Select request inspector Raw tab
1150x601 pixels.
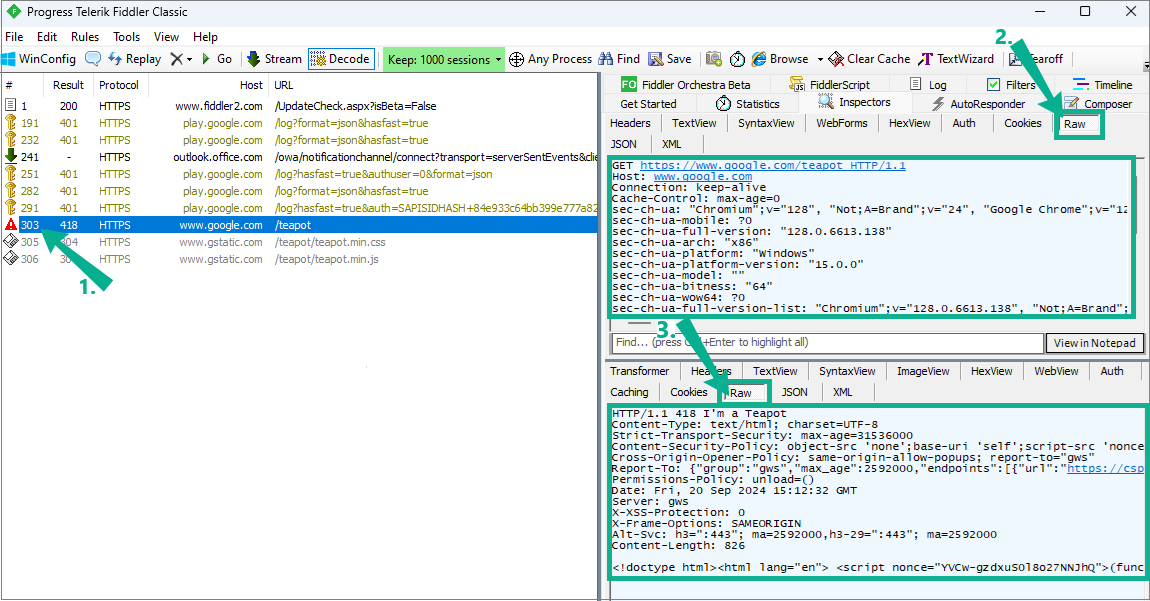pos(1075,124)
